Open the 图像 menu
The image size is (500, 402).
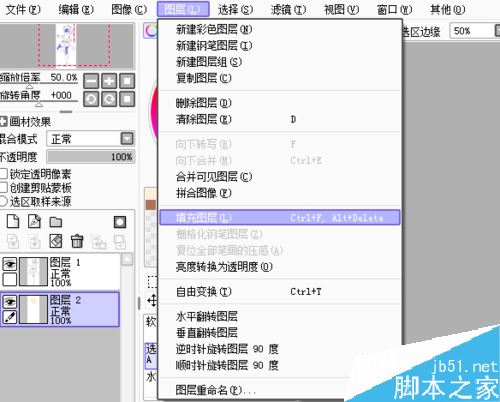coord(129,9)
